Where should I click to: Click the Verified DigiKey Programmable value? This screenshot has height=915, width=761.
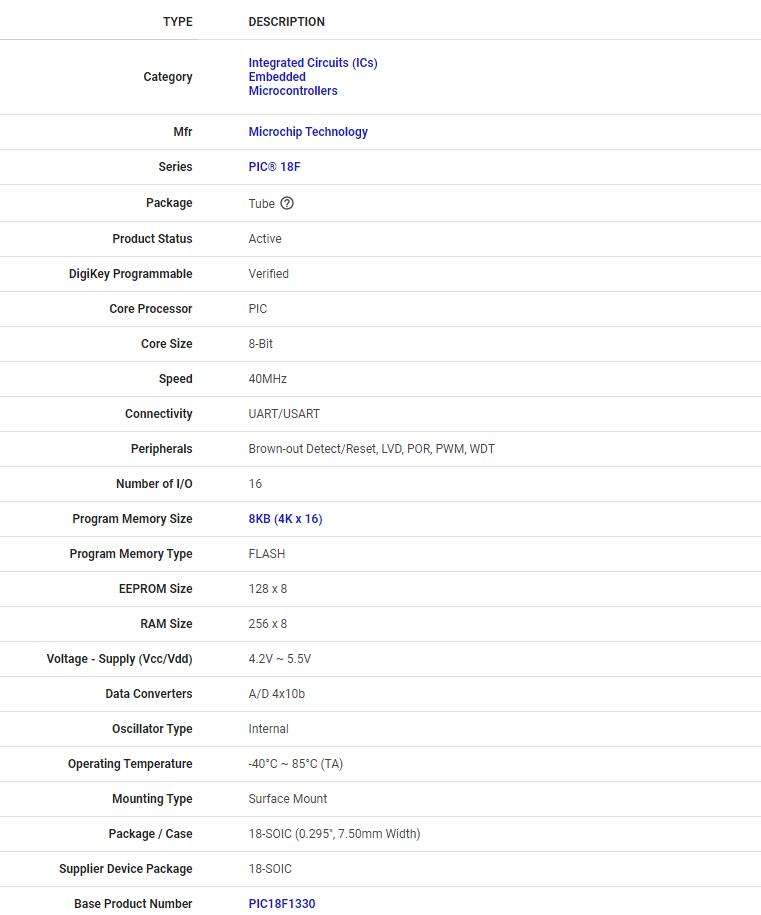268,274
